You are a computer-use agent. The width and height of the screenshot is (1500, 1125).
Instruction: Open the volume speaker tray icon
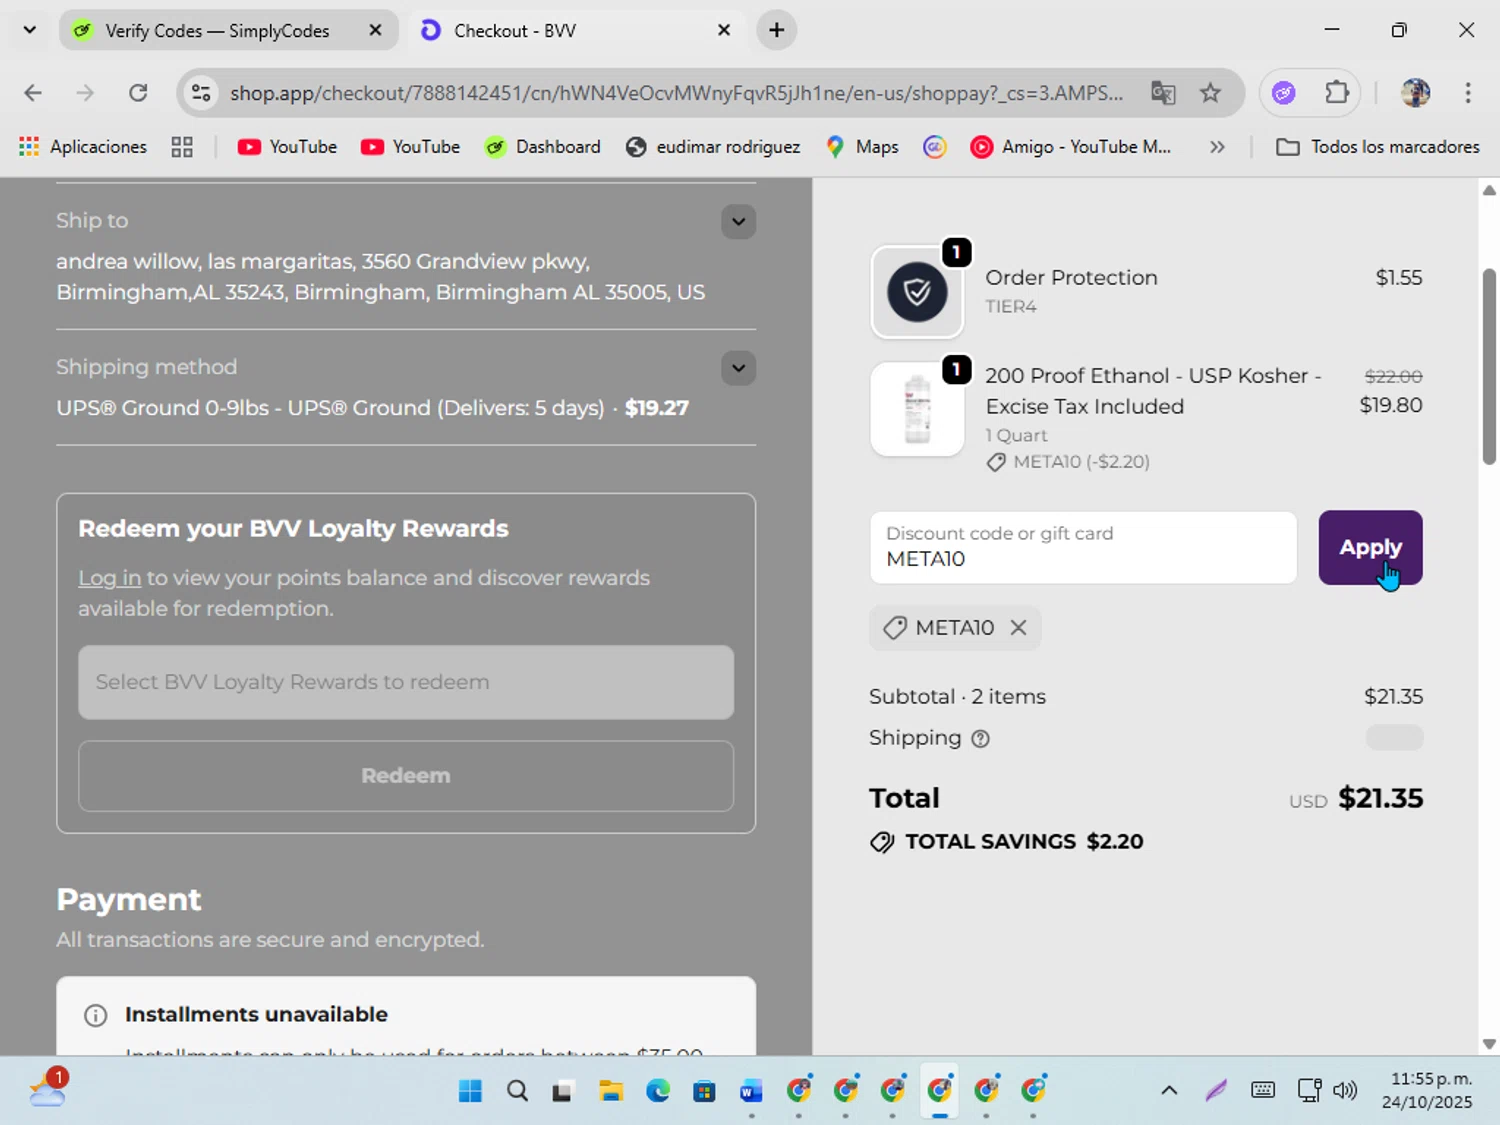1346,1091
